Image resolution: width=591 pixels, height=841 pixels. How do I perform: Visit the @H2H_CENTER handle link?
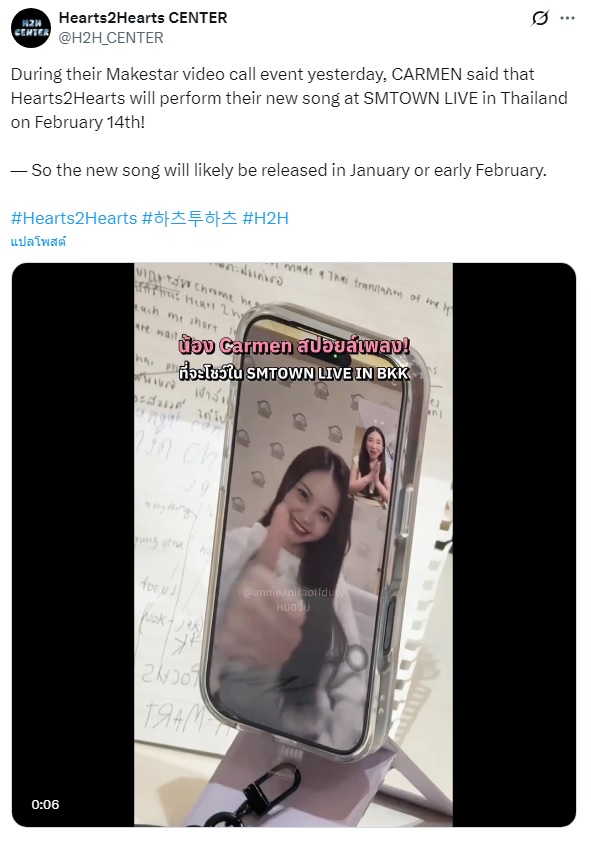111,38
